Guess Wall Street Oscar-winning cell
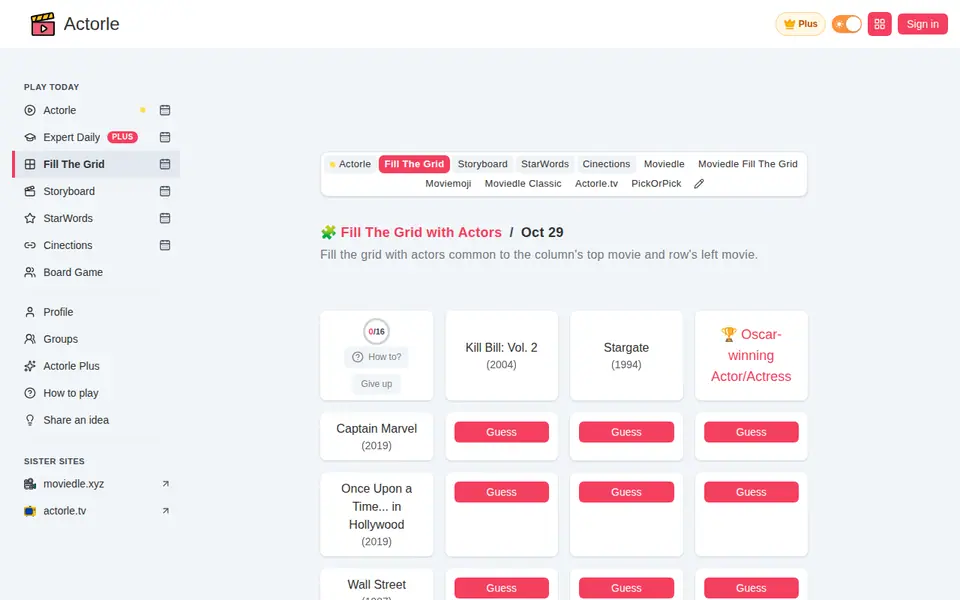This screenshot has width=960, height=600. click(751, 588)
